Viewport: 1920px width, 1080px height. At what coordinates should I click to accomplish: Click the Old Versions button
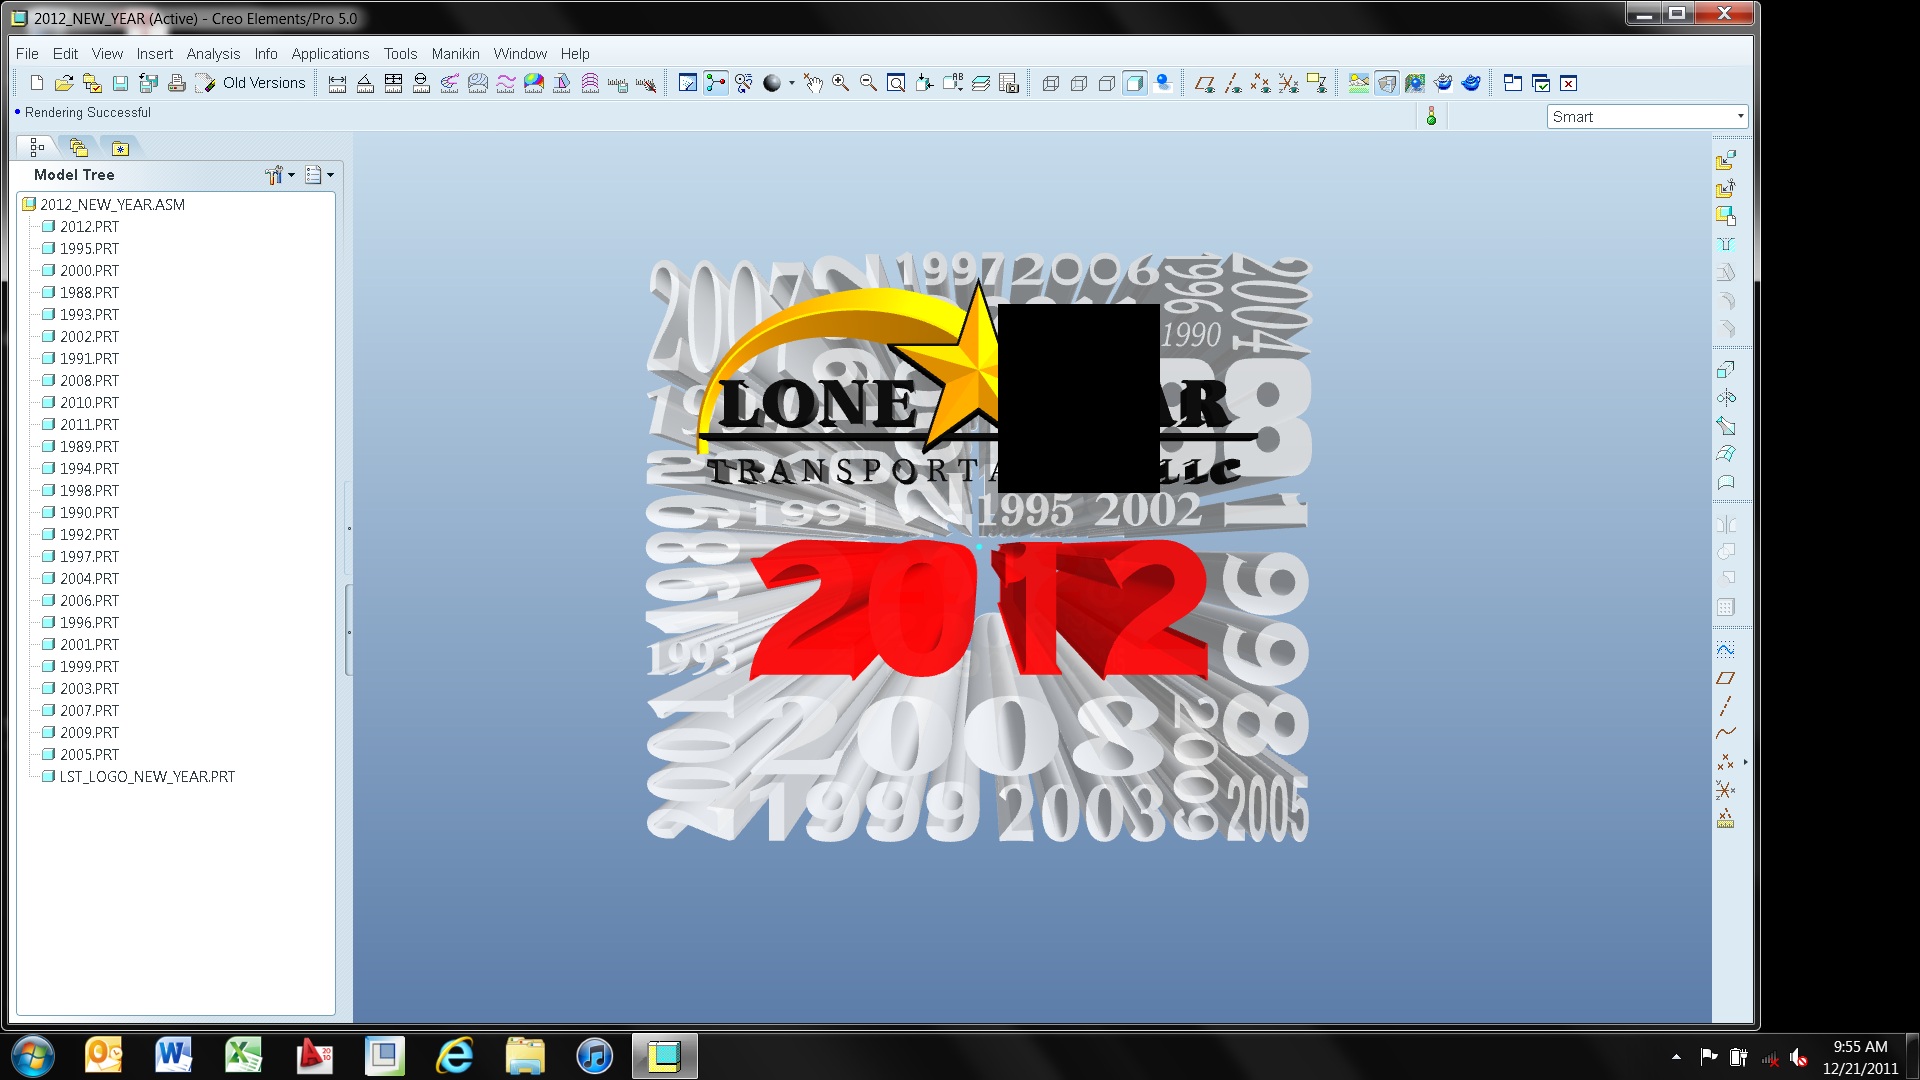(252, 83)
